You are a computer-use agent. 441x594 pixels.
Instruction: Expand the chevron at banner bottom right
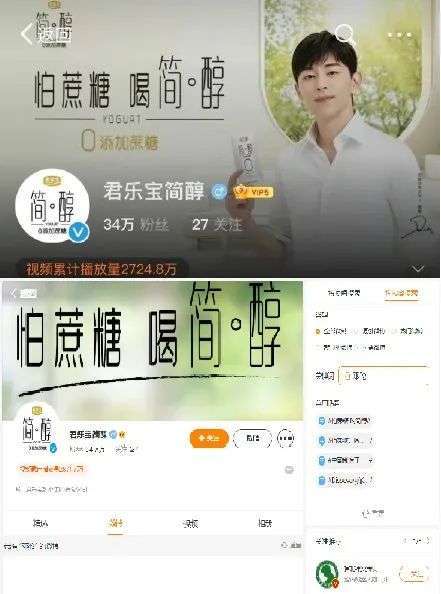point(418,269)
